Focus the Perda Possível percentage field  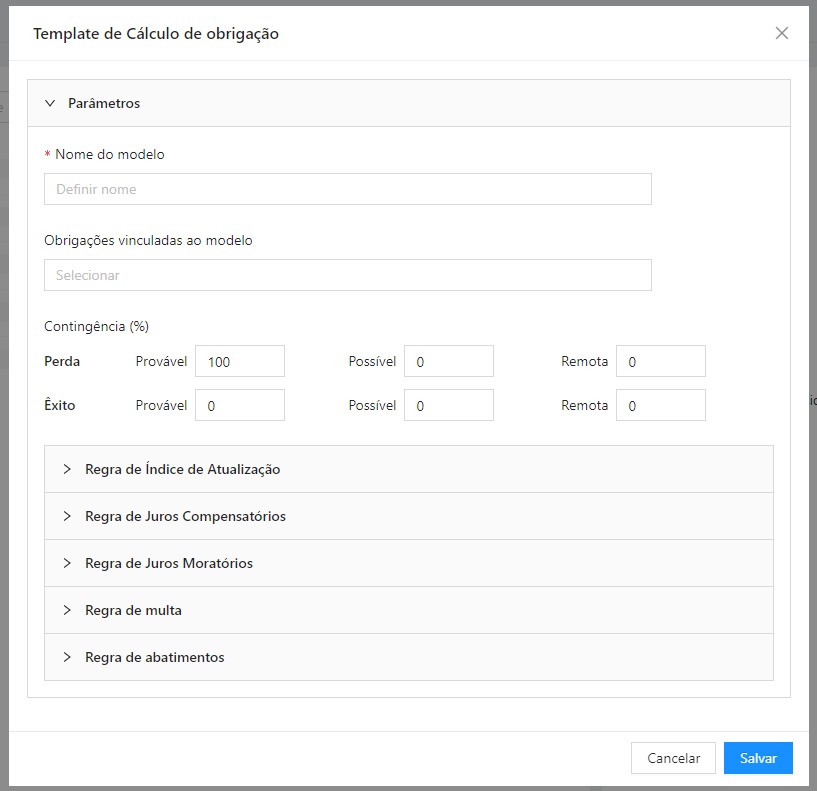pos(449,361)
